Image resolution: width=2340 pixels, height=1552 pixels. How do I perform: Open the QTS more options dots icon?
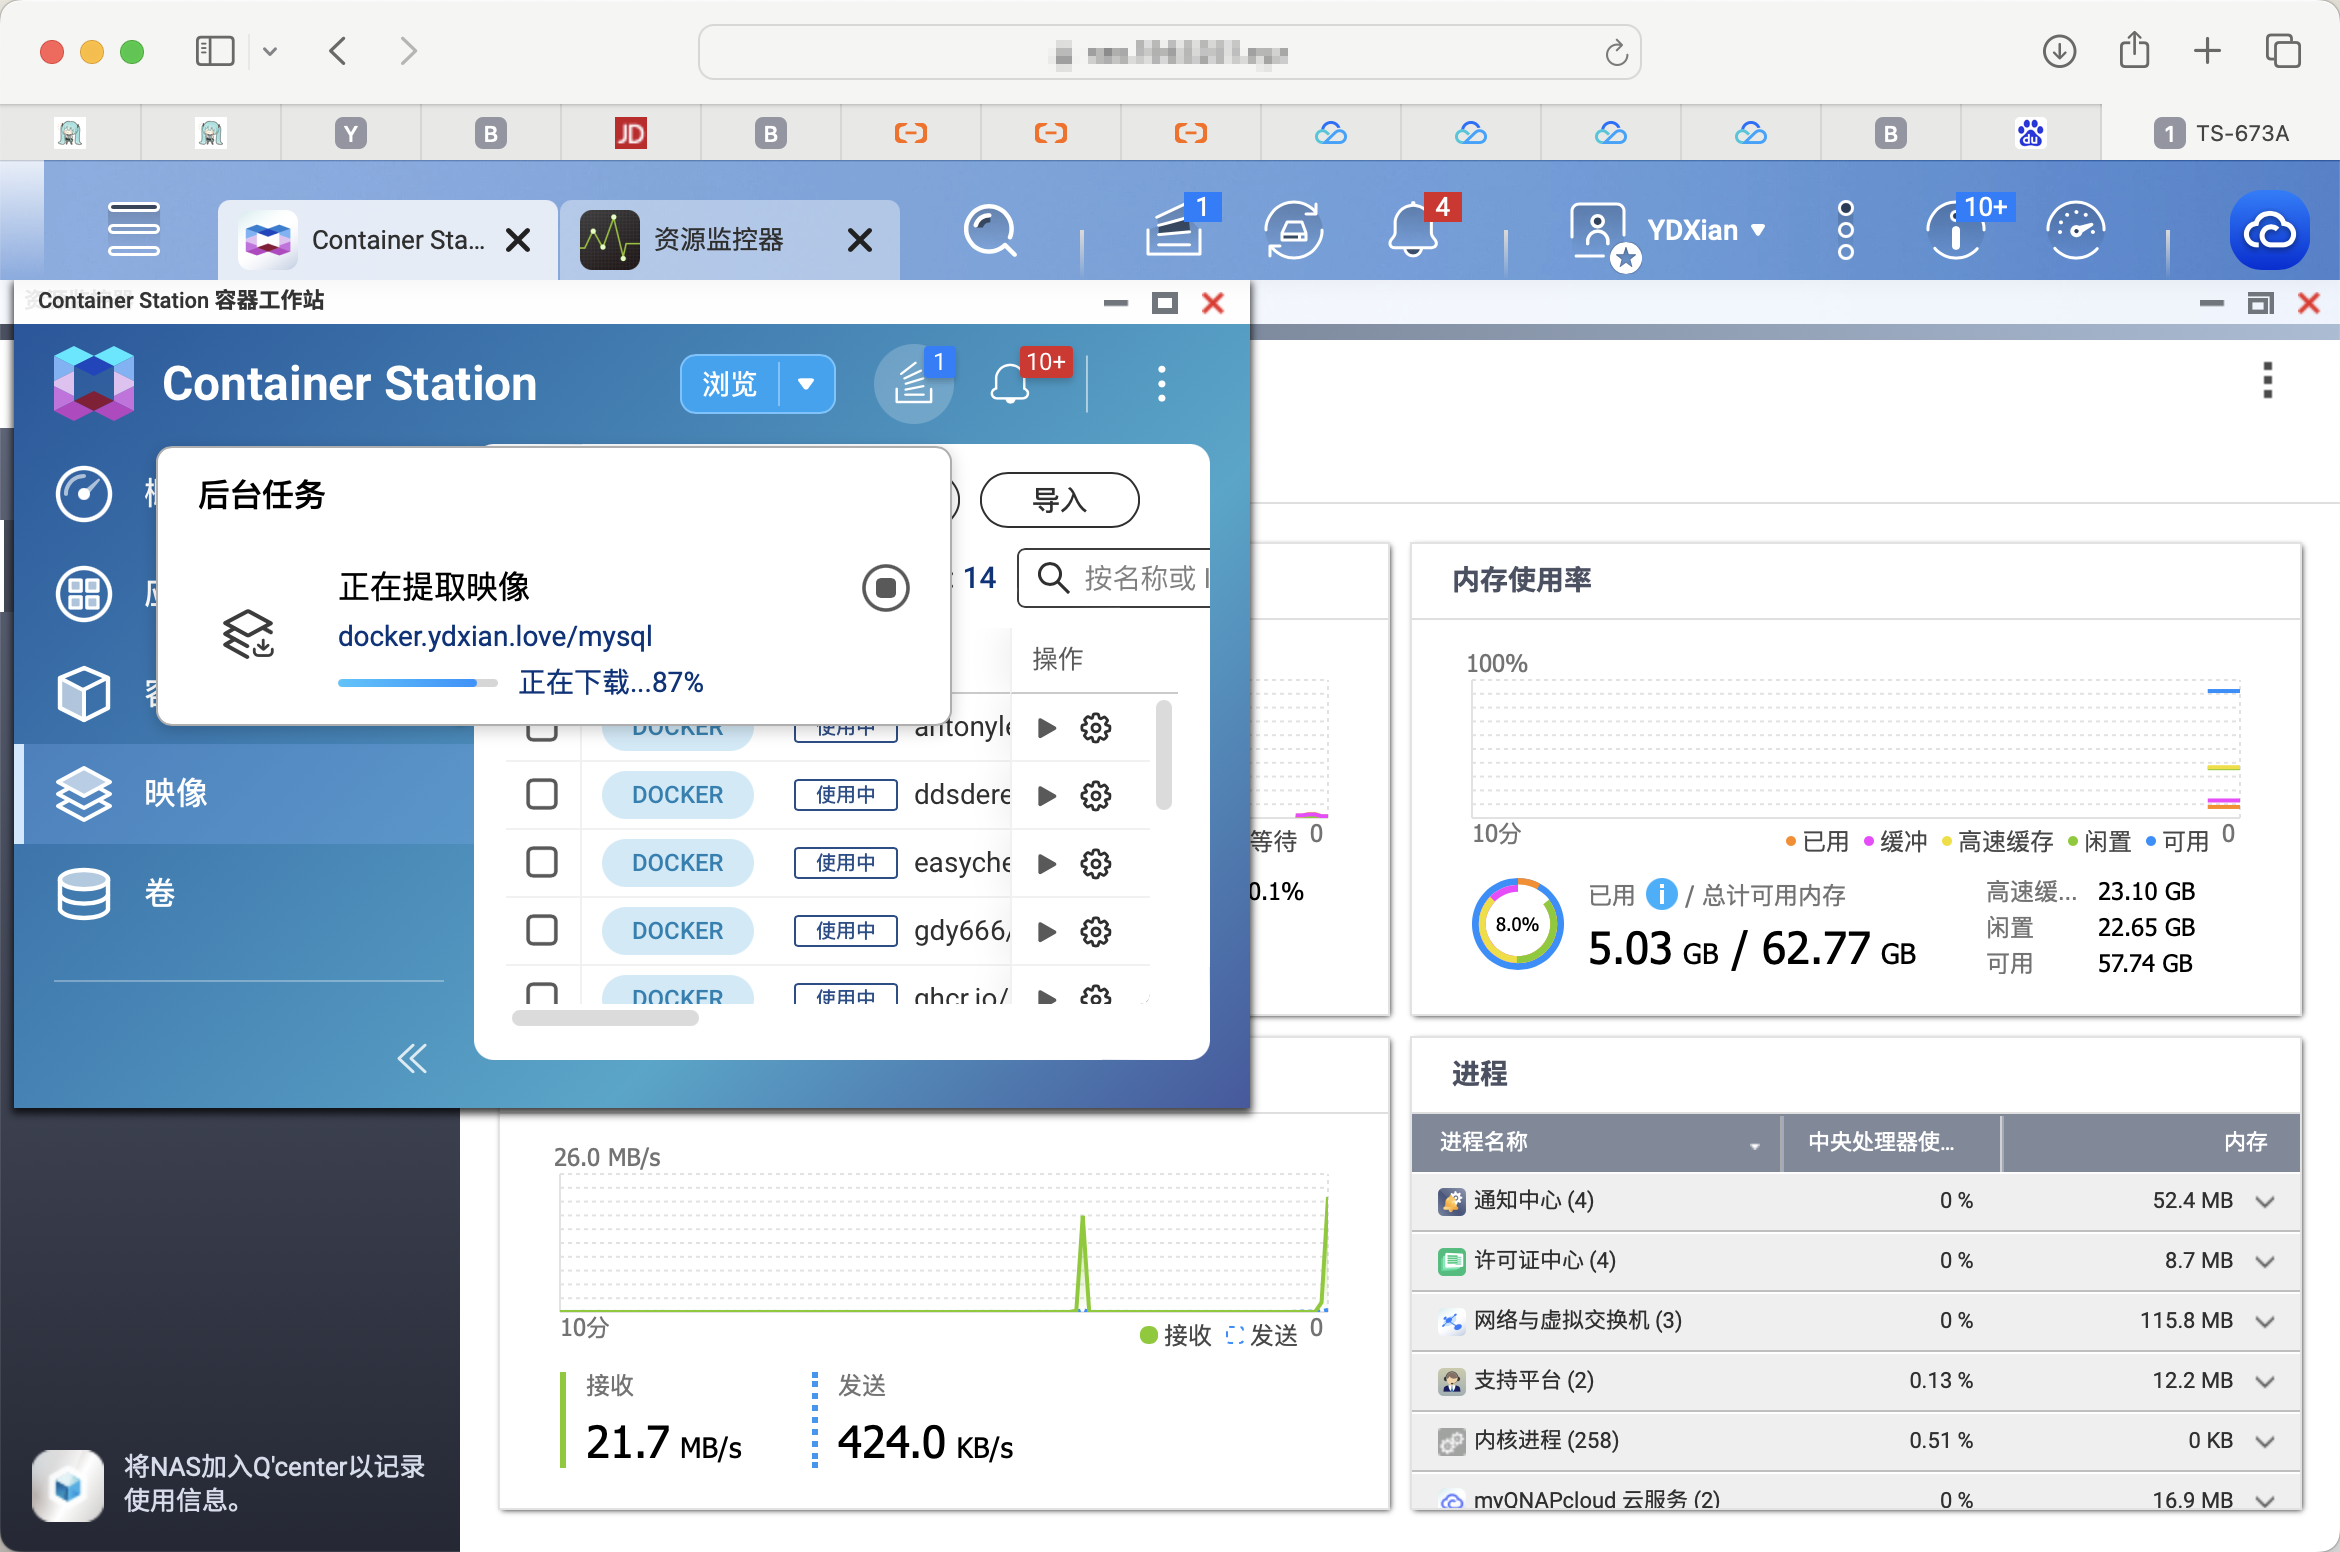[1846, 230]
